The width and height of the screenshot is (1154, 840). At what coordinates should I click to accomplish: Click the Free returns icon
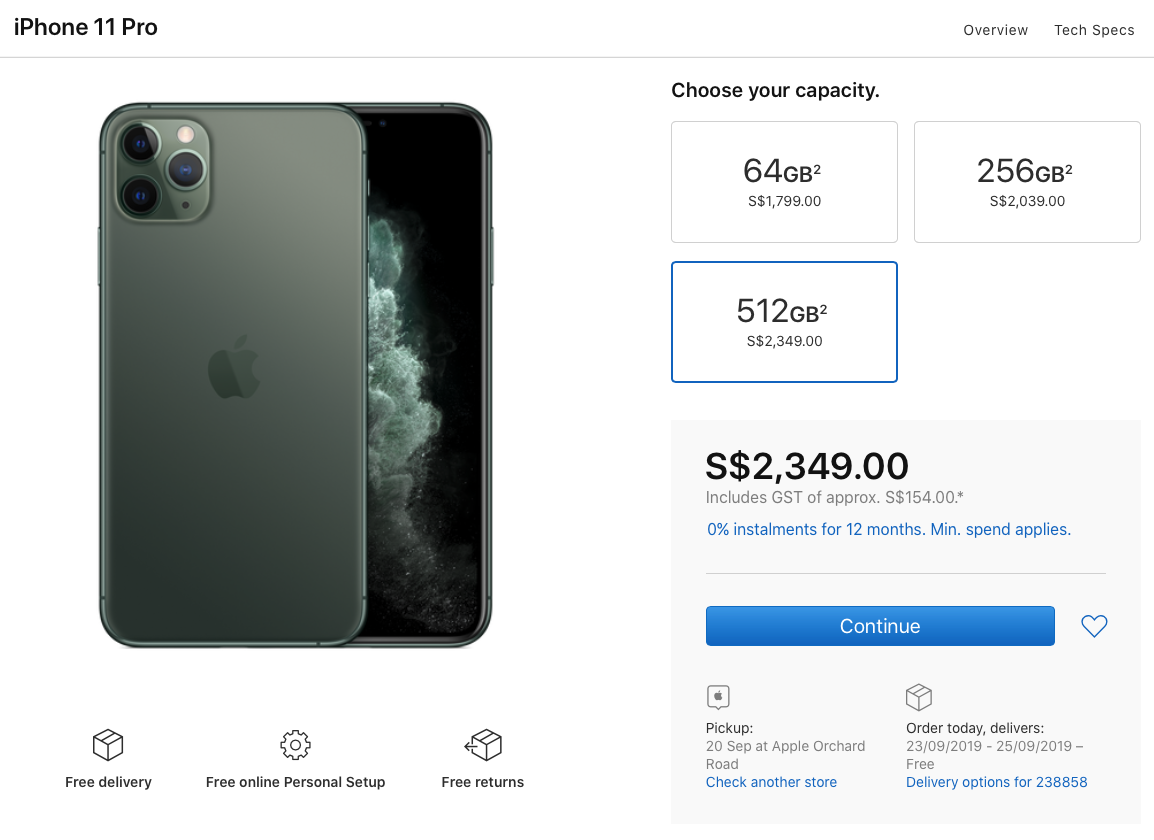483,744
